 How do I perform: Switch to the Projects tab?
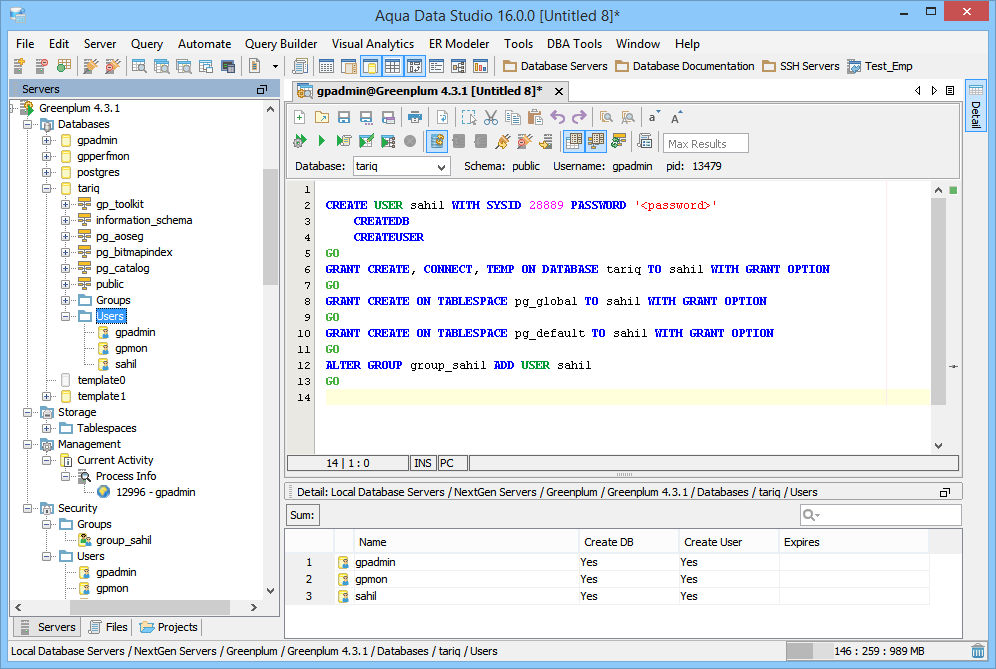[x=169, y=627]
